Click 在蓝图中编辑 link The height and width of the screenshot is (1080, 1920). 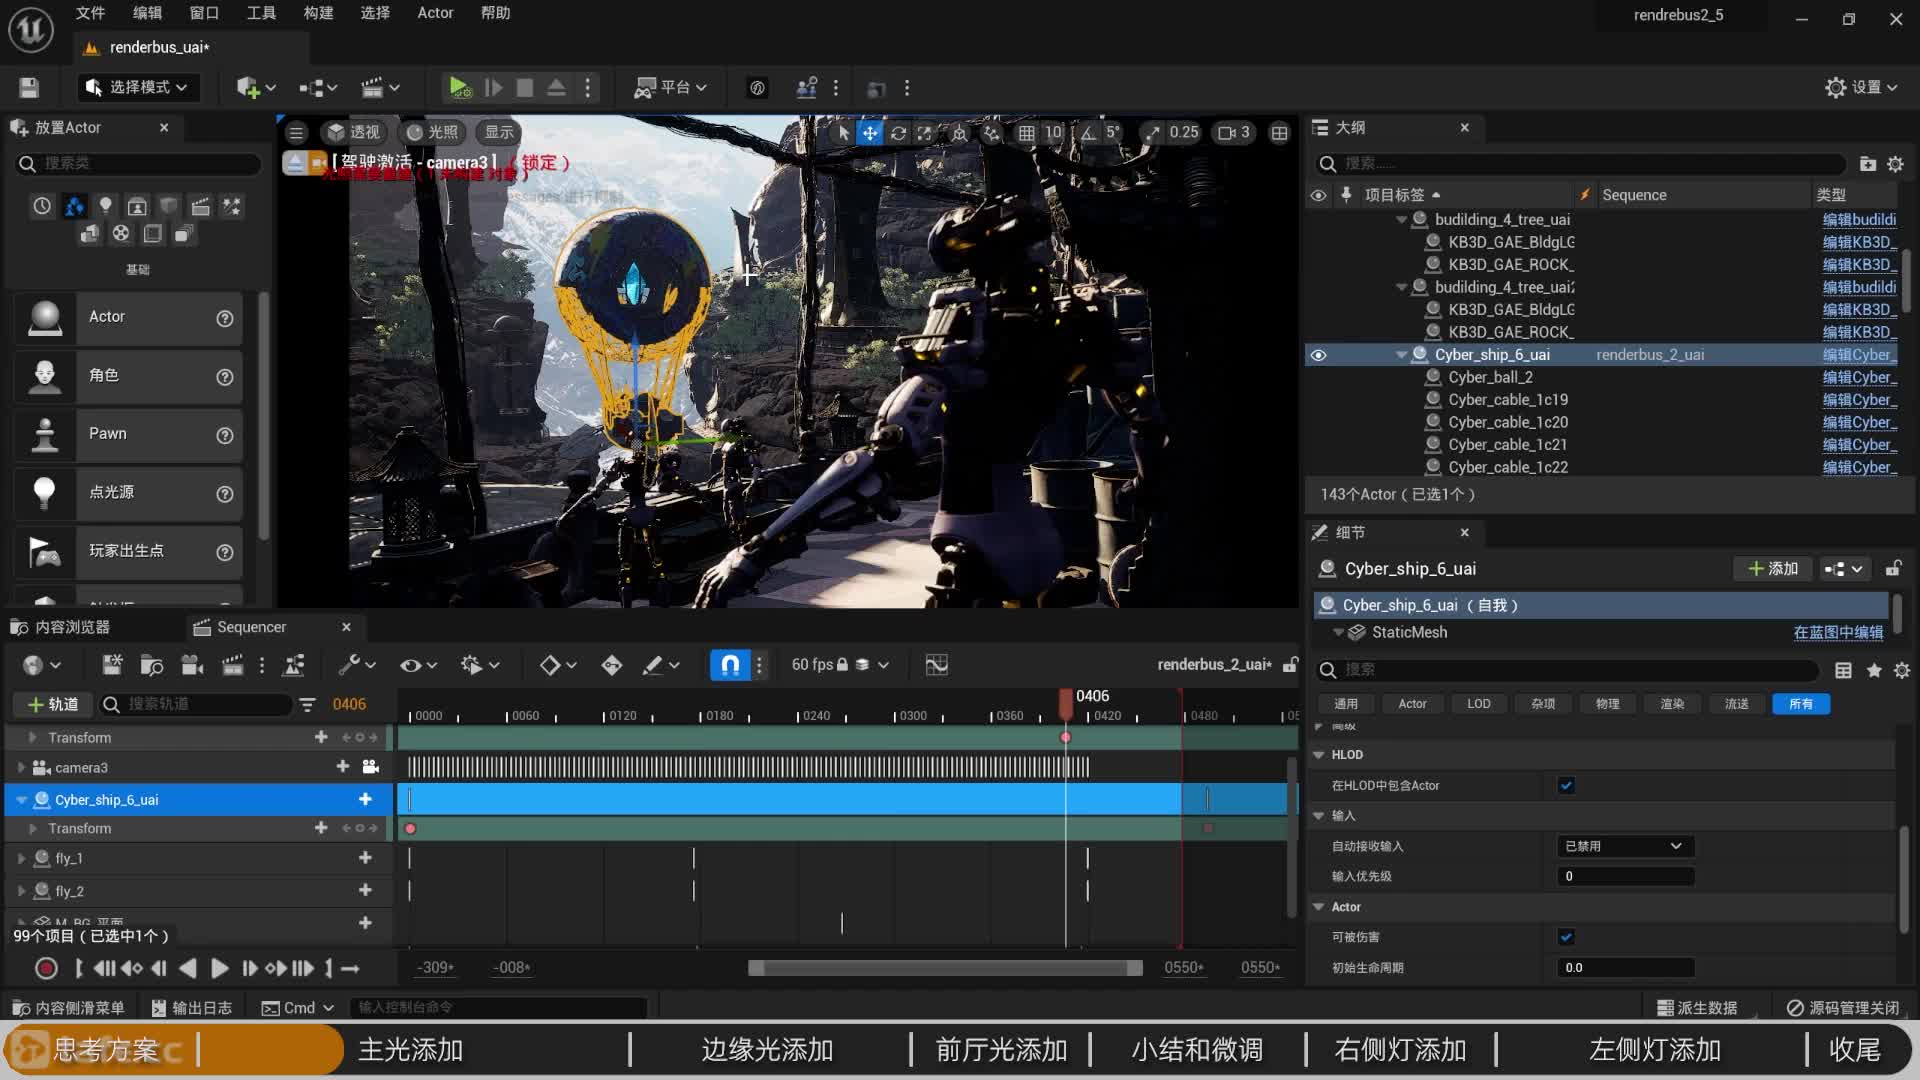pyautogui.click(x=1838, y=632)
